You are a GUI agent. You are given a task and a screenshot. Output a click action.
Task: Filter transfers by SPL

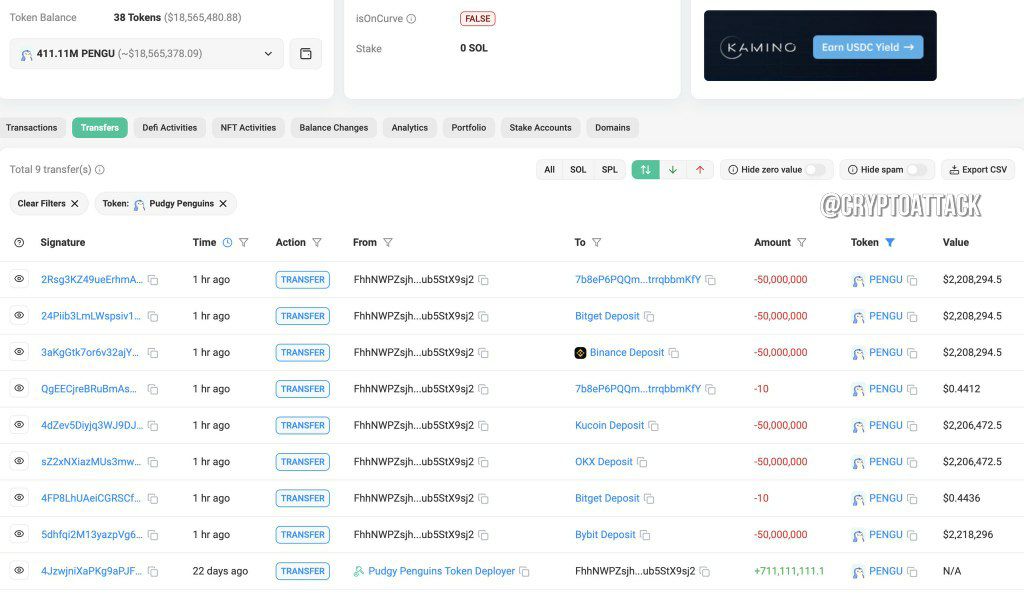[609, 170]
